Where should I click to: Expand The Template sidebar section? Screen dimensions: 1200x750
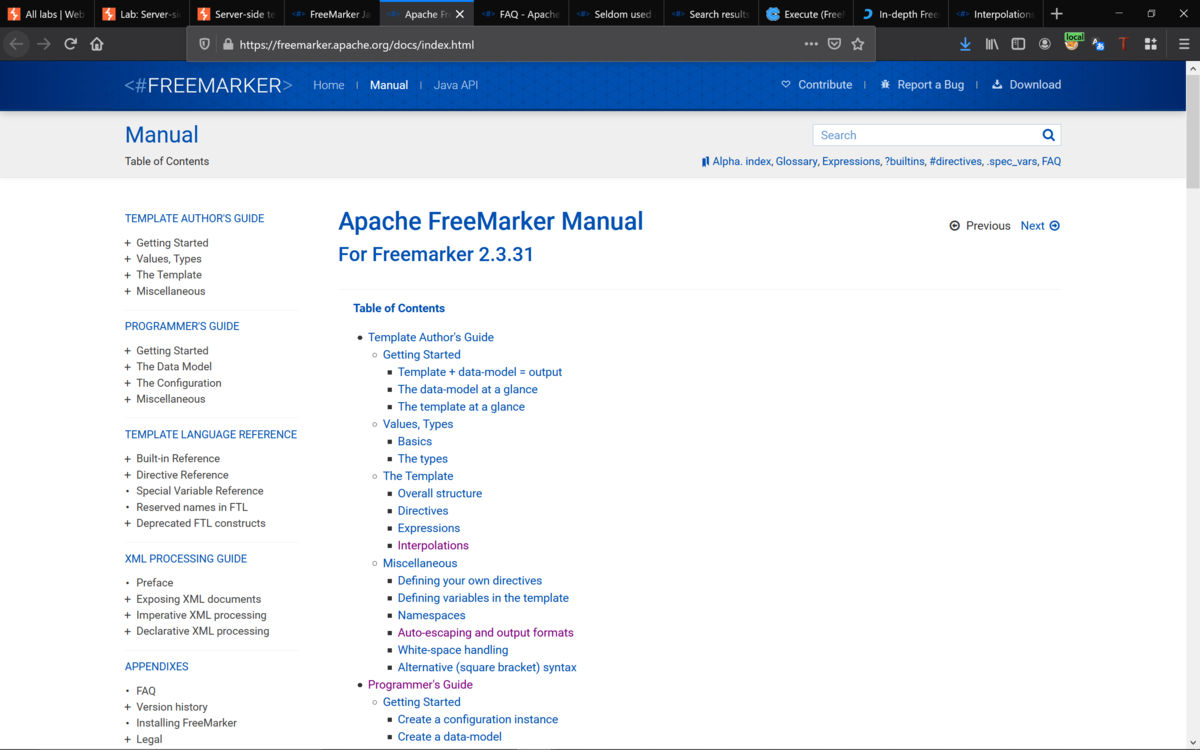click(128, 275)
